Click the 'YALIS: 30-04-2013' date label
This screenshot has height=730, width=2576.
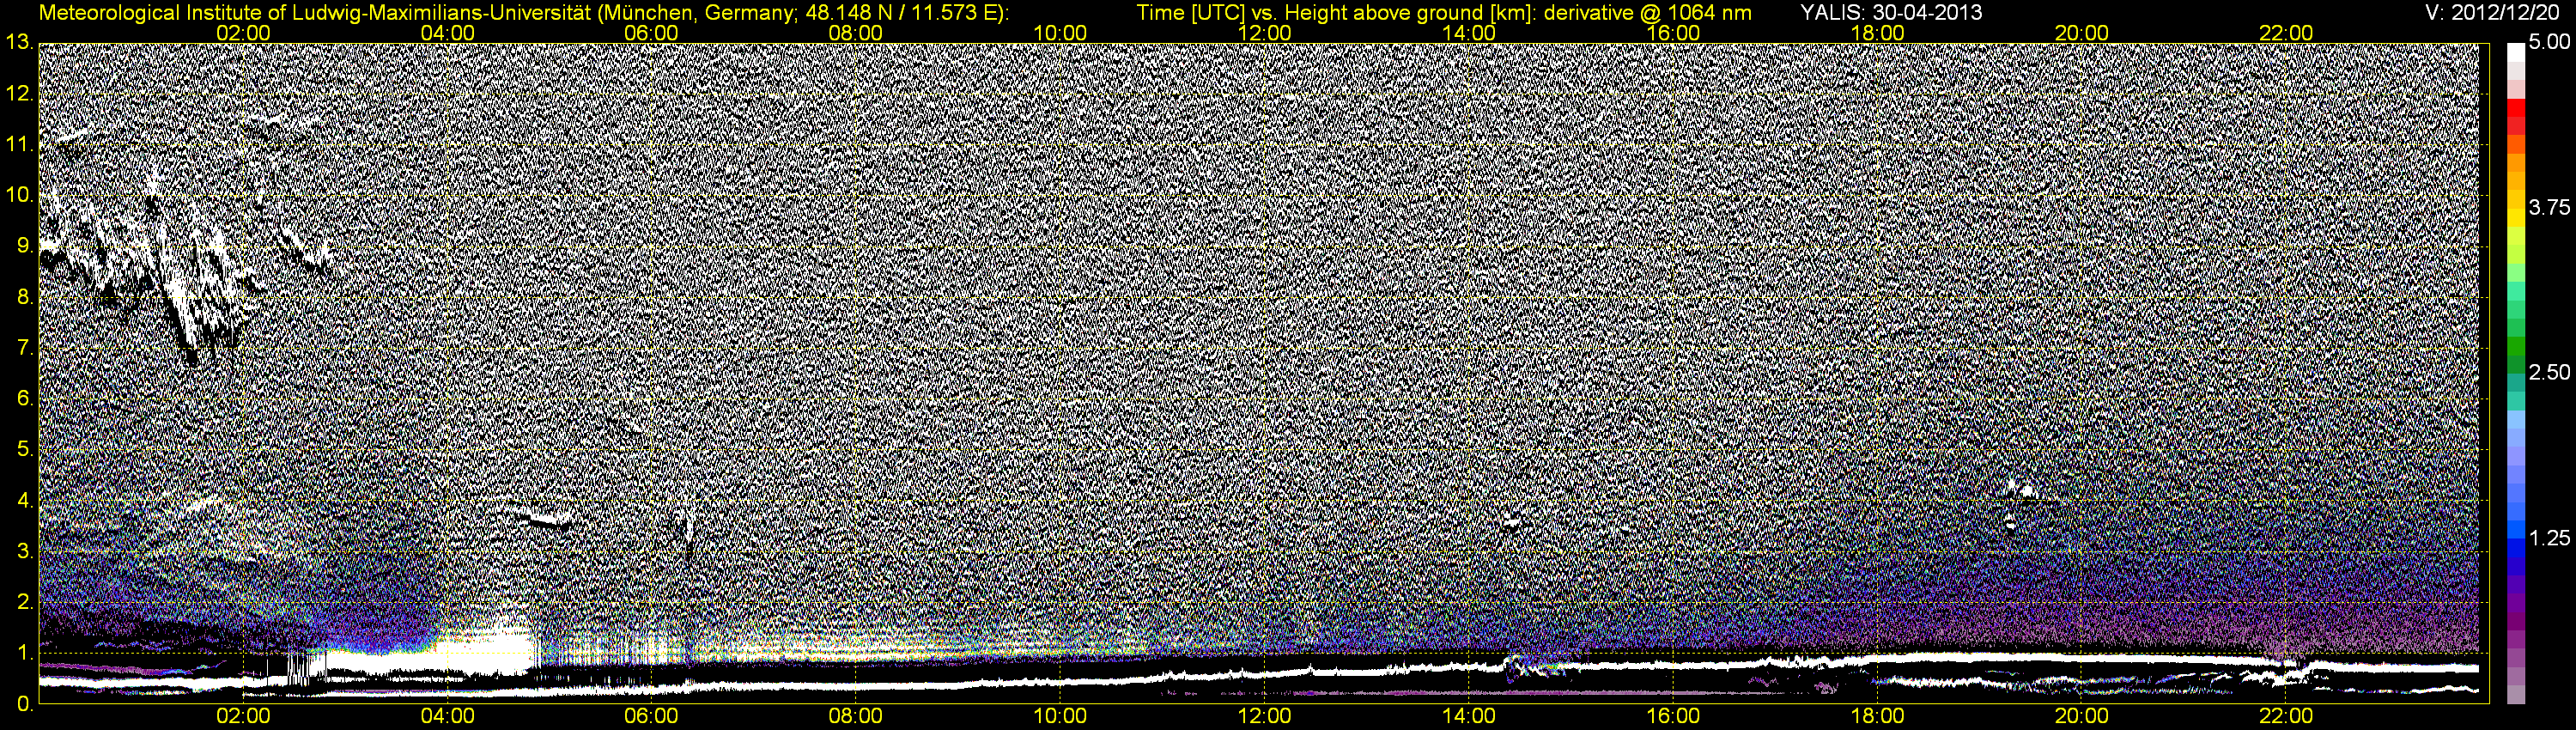pyautogui.click(x=1891, y=12)
